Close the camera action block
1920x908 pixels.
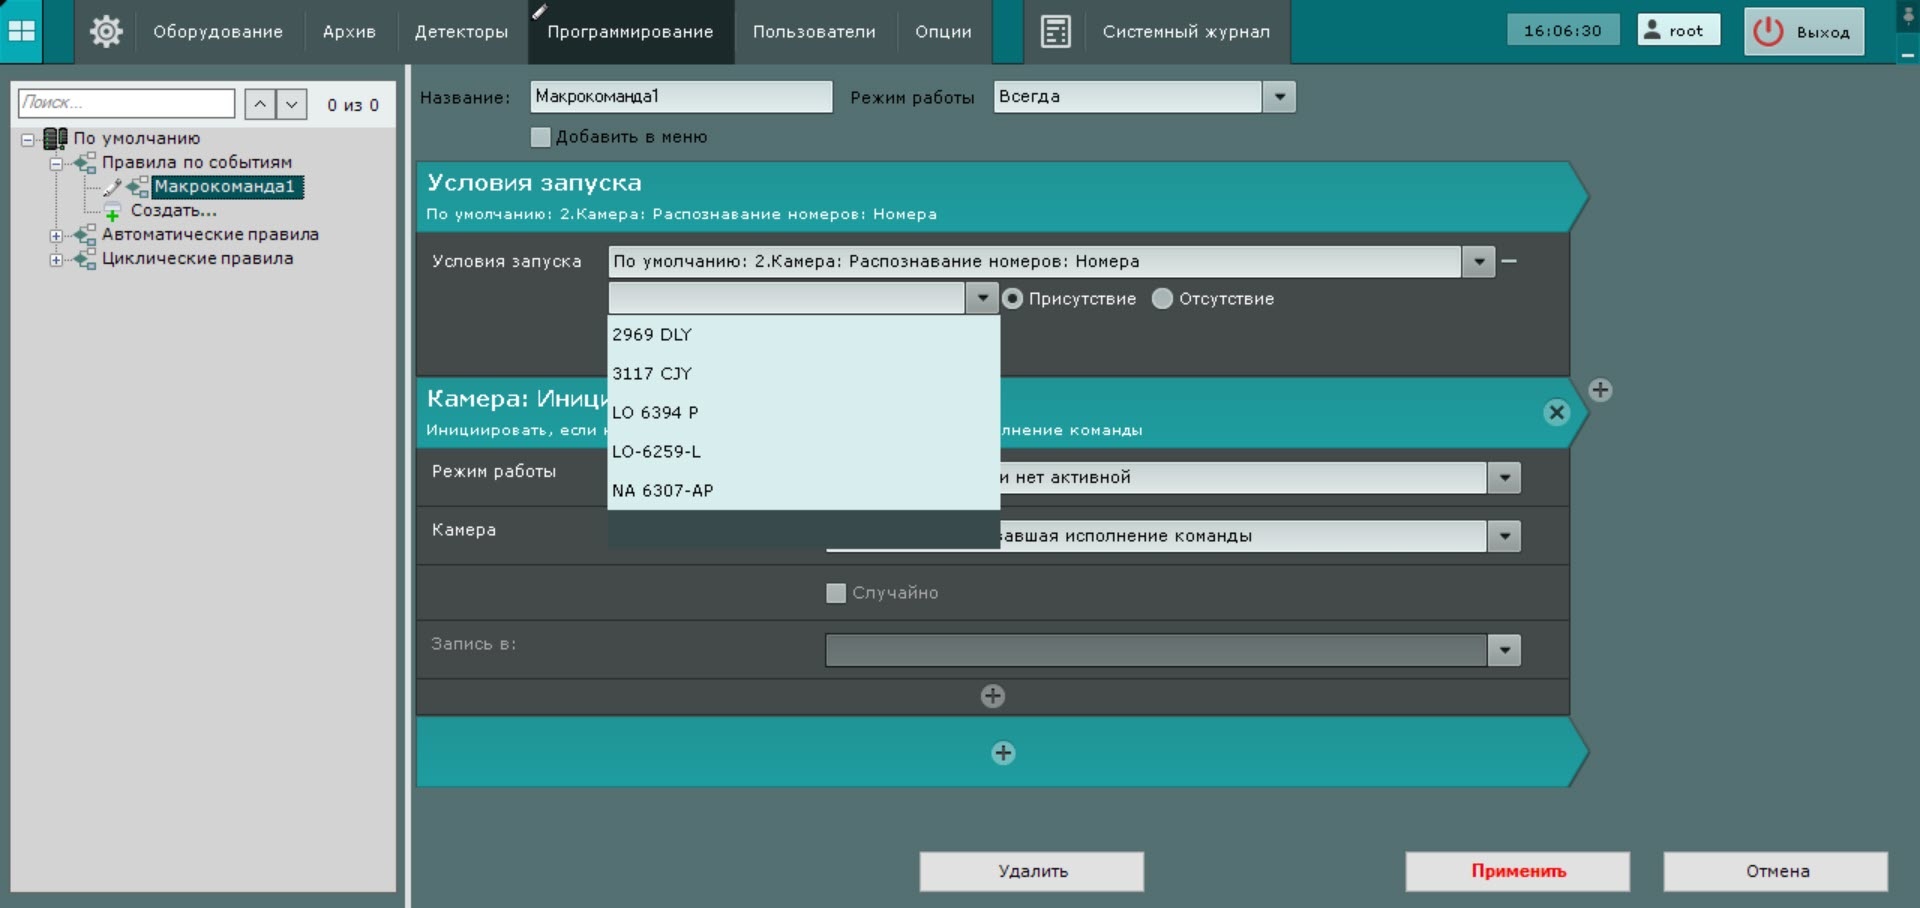pos(1556,412)
